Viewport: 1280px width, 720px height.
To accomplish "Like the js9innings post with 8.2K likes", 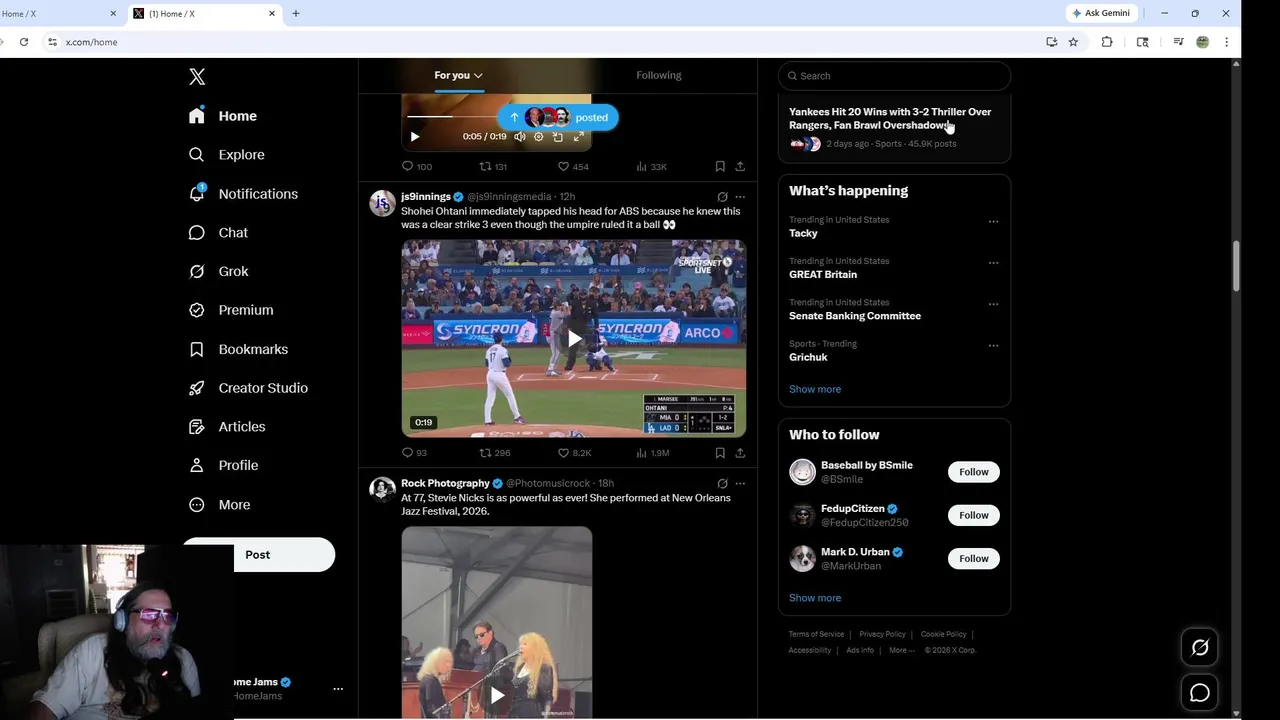I will click(x=574, y=453).
